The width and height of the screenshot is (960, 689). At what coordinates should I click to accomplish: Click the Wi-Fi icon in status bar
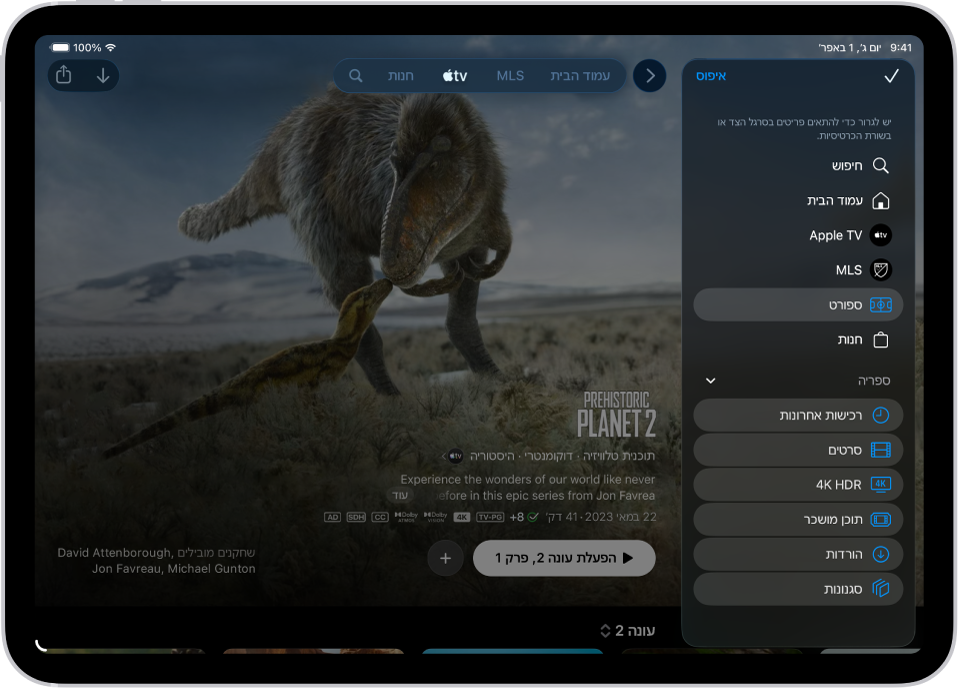[110, 47]
